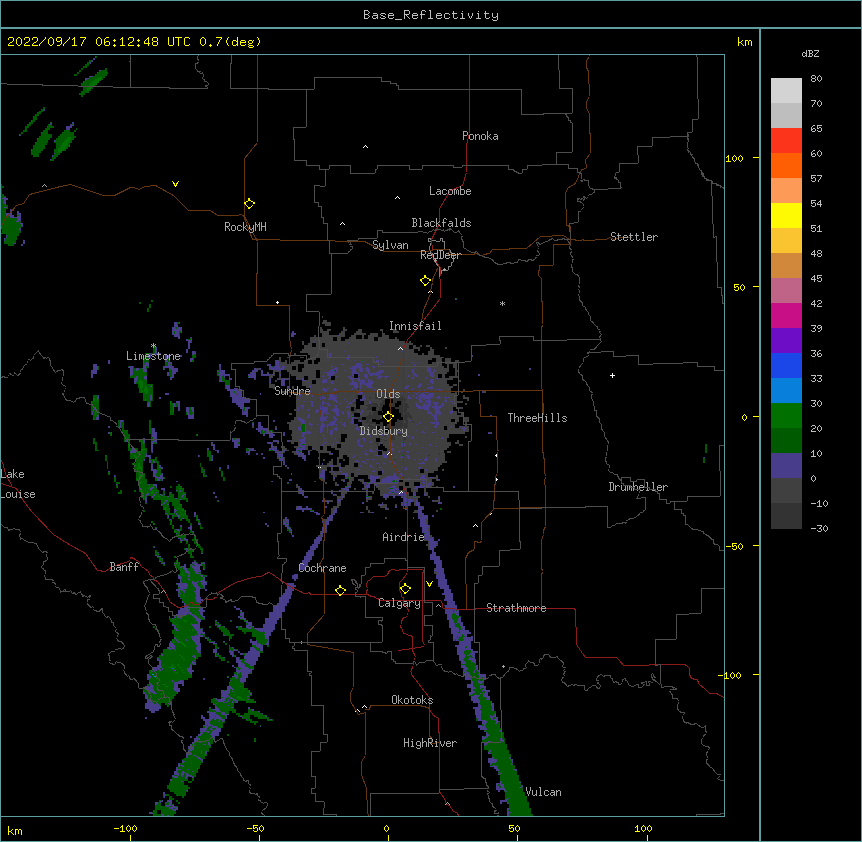862x842 pixels.
Task: Click the white asterisk marker above Limestone
Action: tap(154, 346)
